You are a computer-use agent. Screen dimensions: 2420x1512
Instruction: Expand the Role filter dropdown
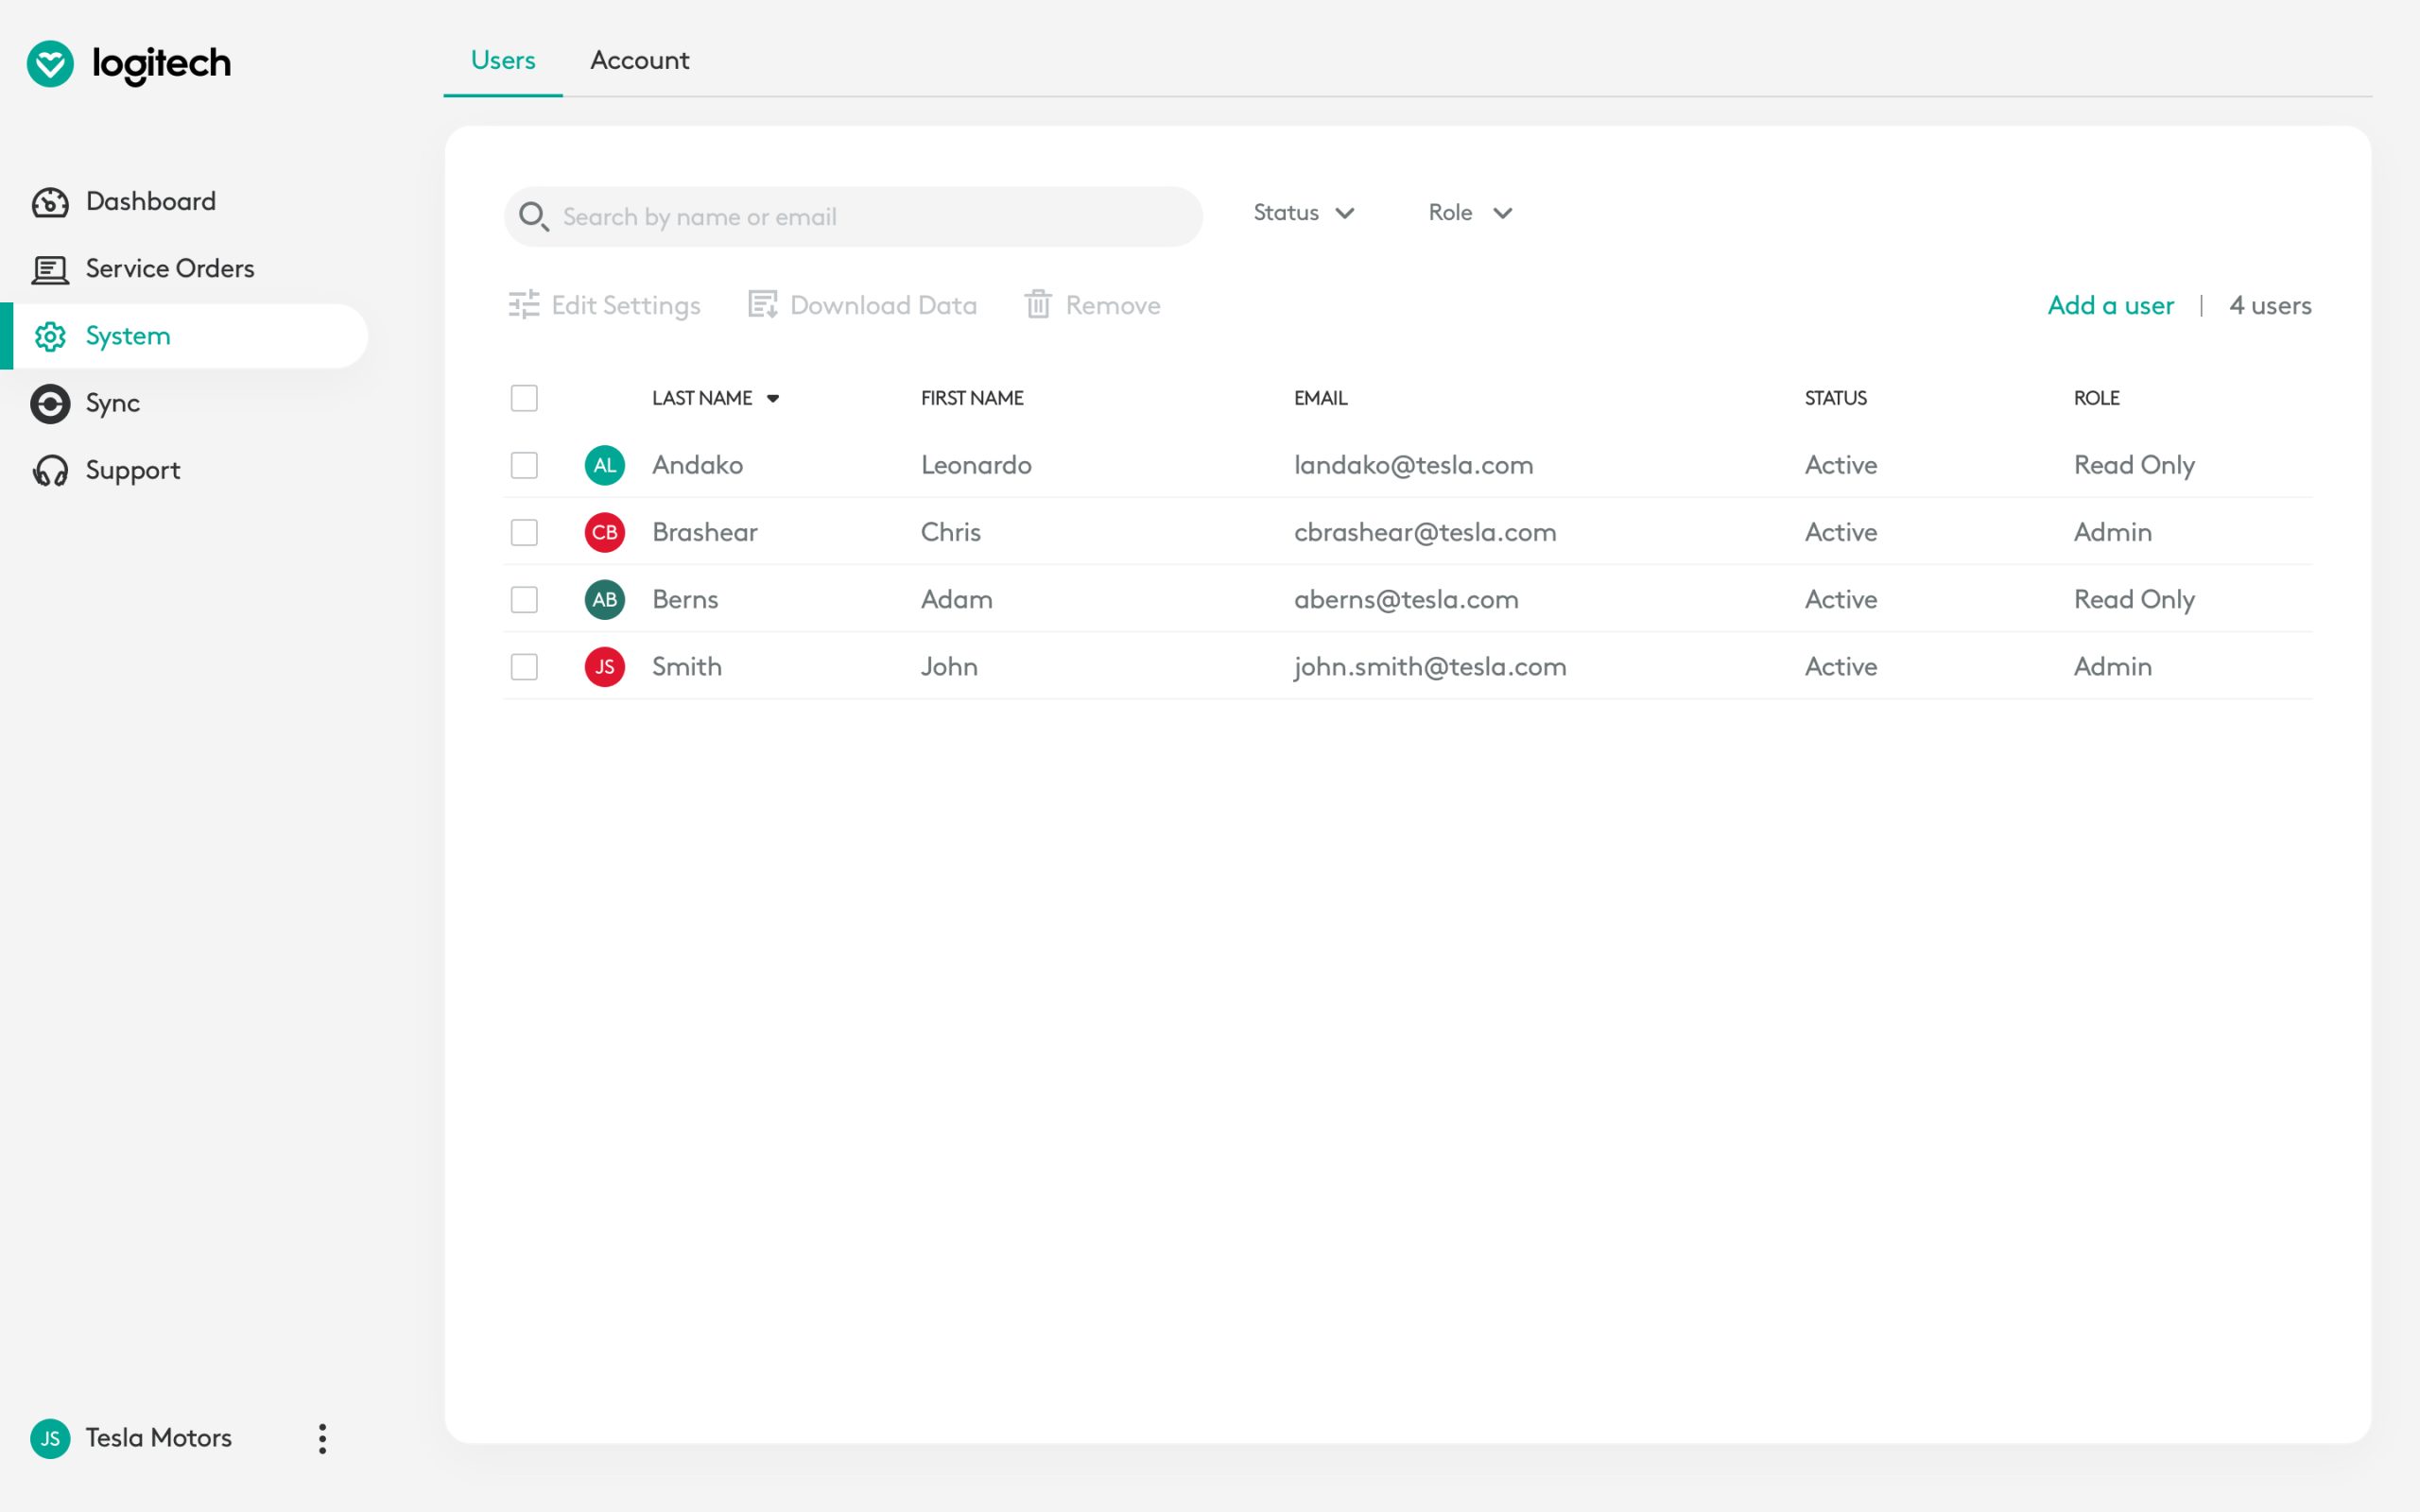click(1470, 213)
